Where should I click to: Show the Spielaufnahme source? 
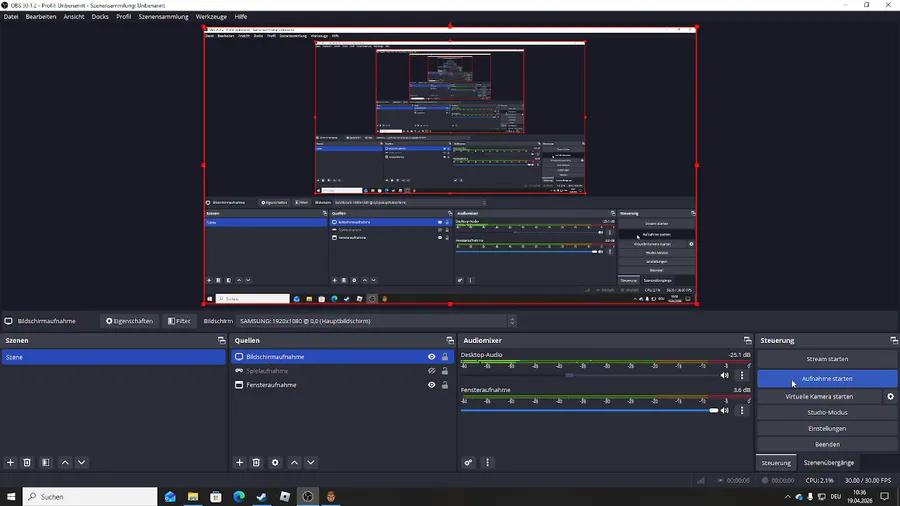(432, 371)
